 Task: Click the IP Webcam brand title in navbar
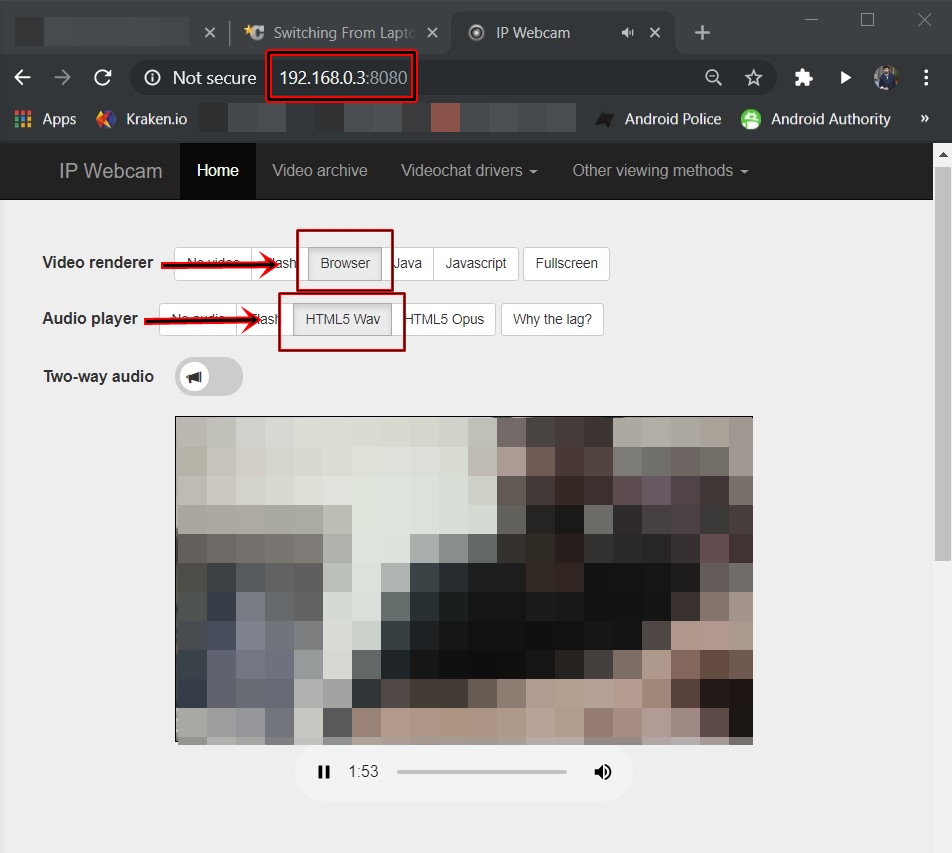coord(110,171)
